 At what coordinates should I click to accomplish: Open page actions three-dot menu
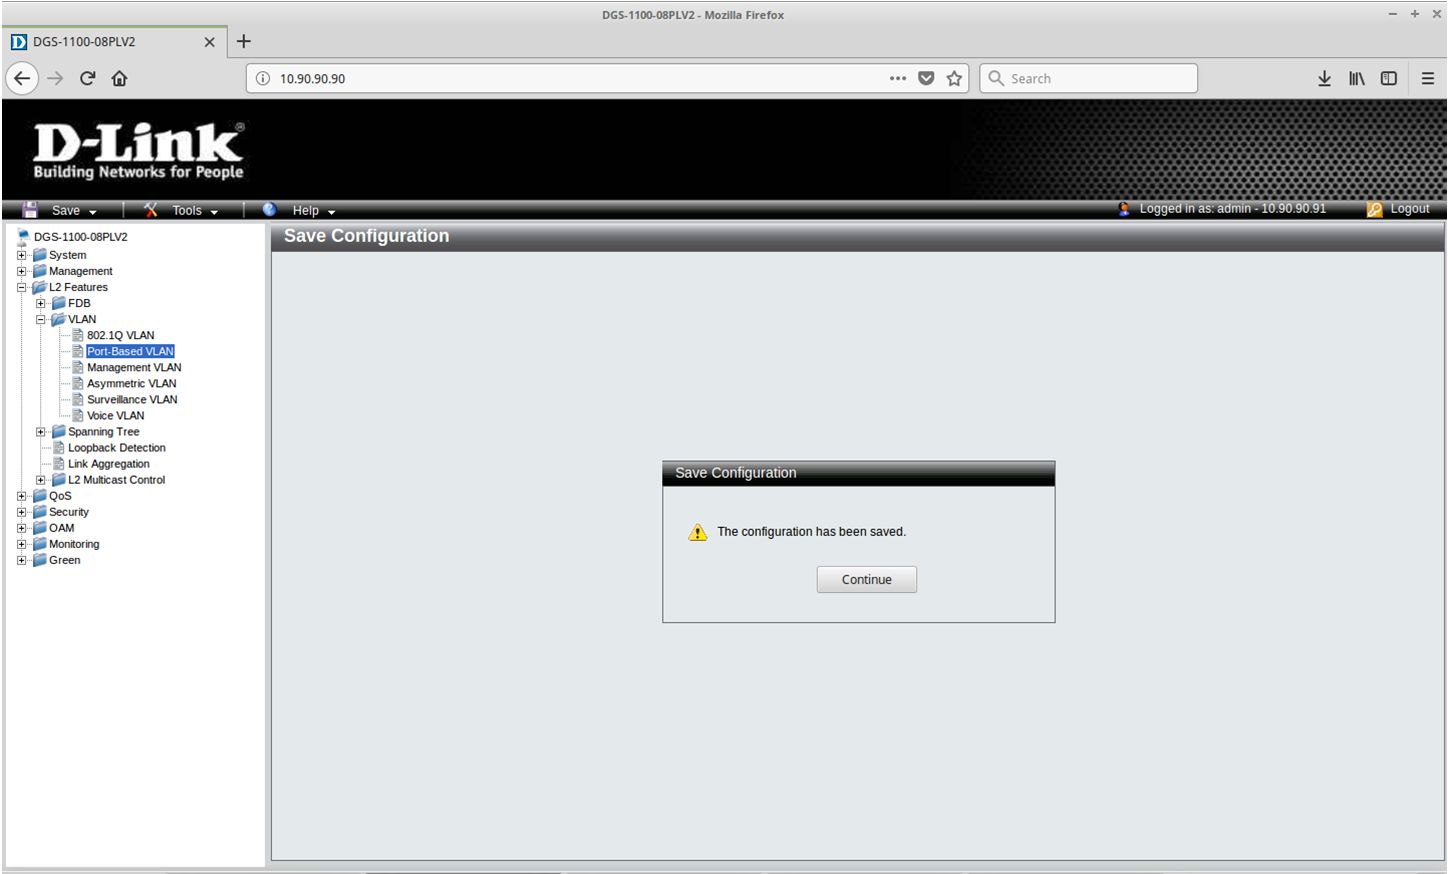pyautogui.click(x=898, y=78)
